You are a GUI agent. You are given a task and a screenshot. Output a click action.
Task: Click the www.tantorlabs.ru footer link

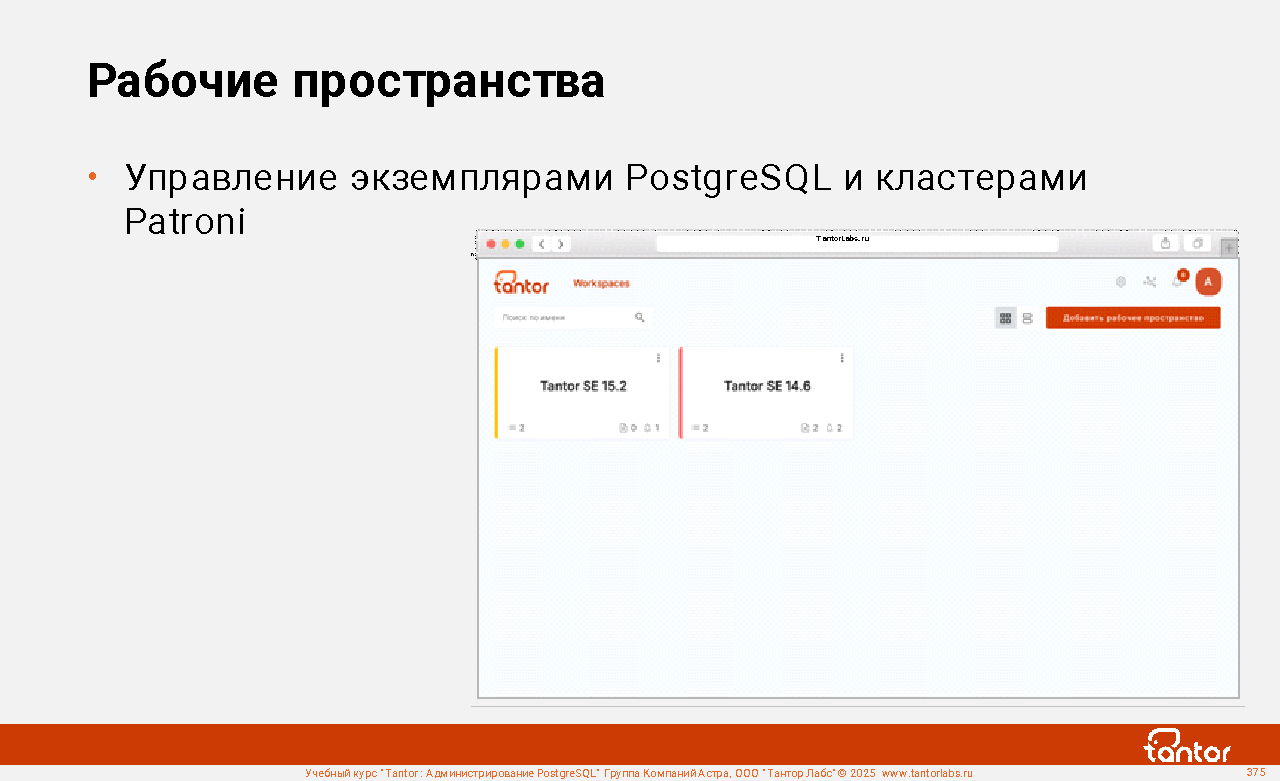click(x=927, y=774)
